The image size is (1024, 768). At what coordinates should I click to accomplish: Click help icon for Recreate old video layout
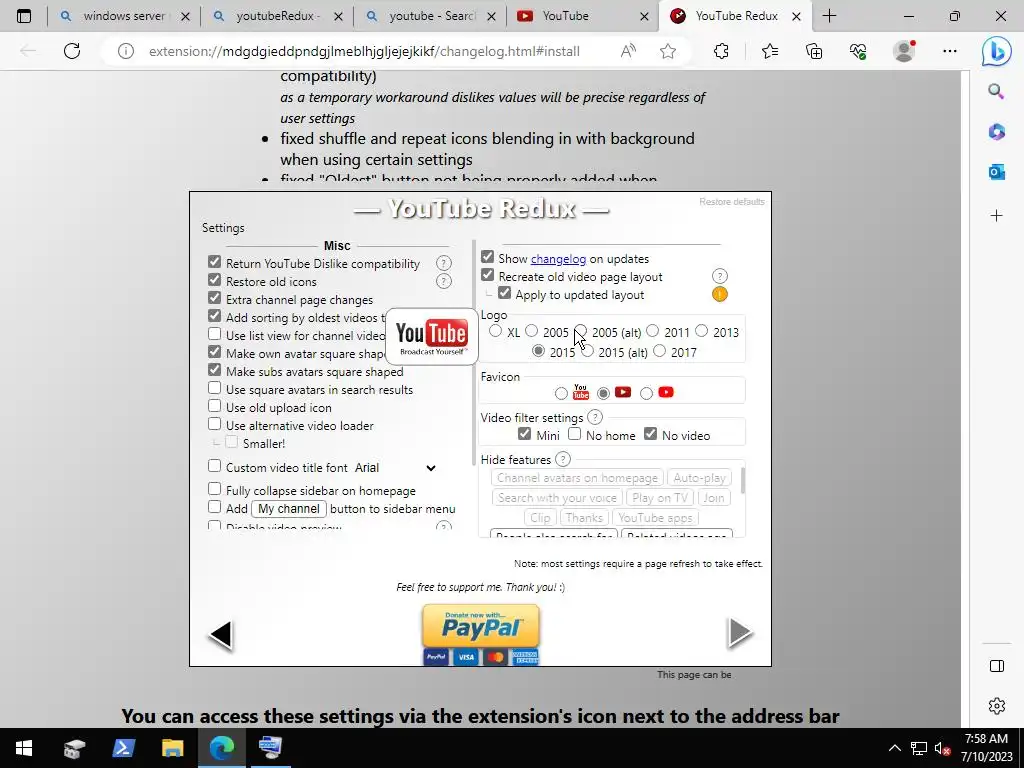[x=720, y=276]
